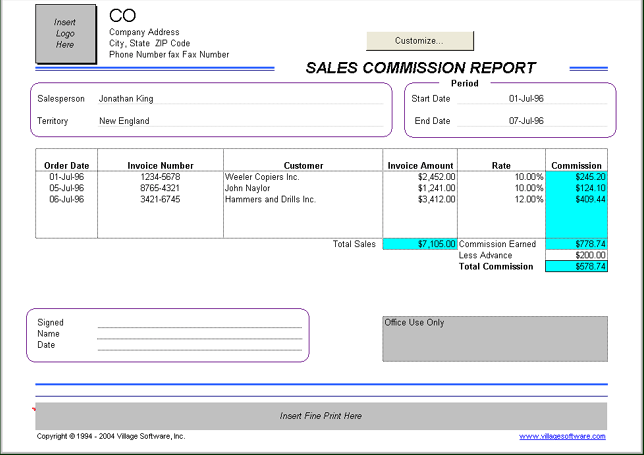Click the Start Date value 01-Jul-96
644x455 pixels.
[x=526, y=99]
